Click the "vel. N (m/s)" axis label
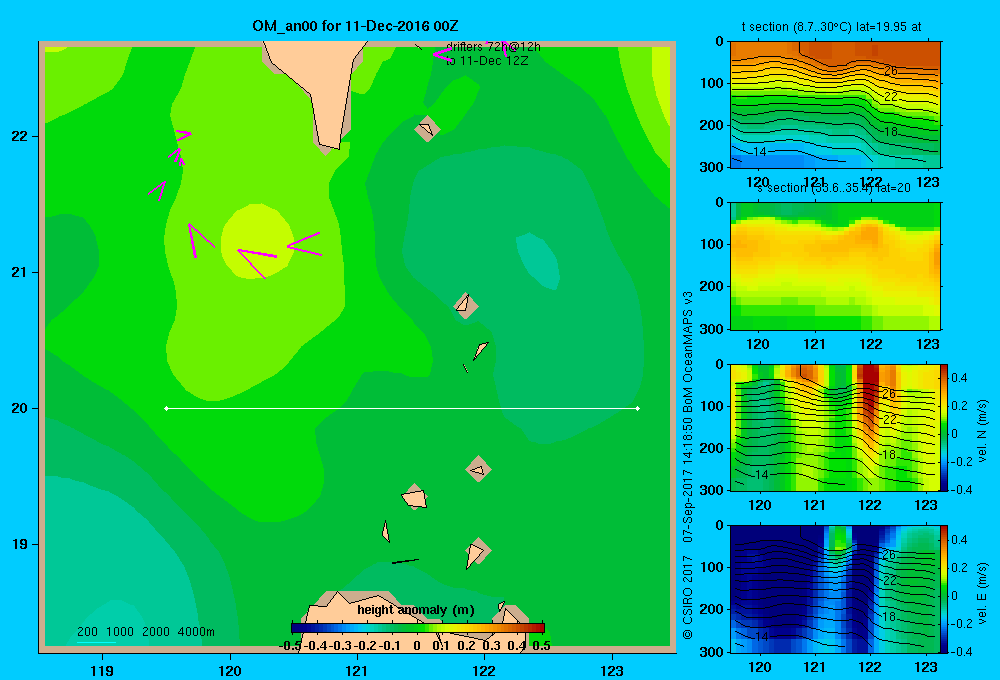 coord(982,431)
